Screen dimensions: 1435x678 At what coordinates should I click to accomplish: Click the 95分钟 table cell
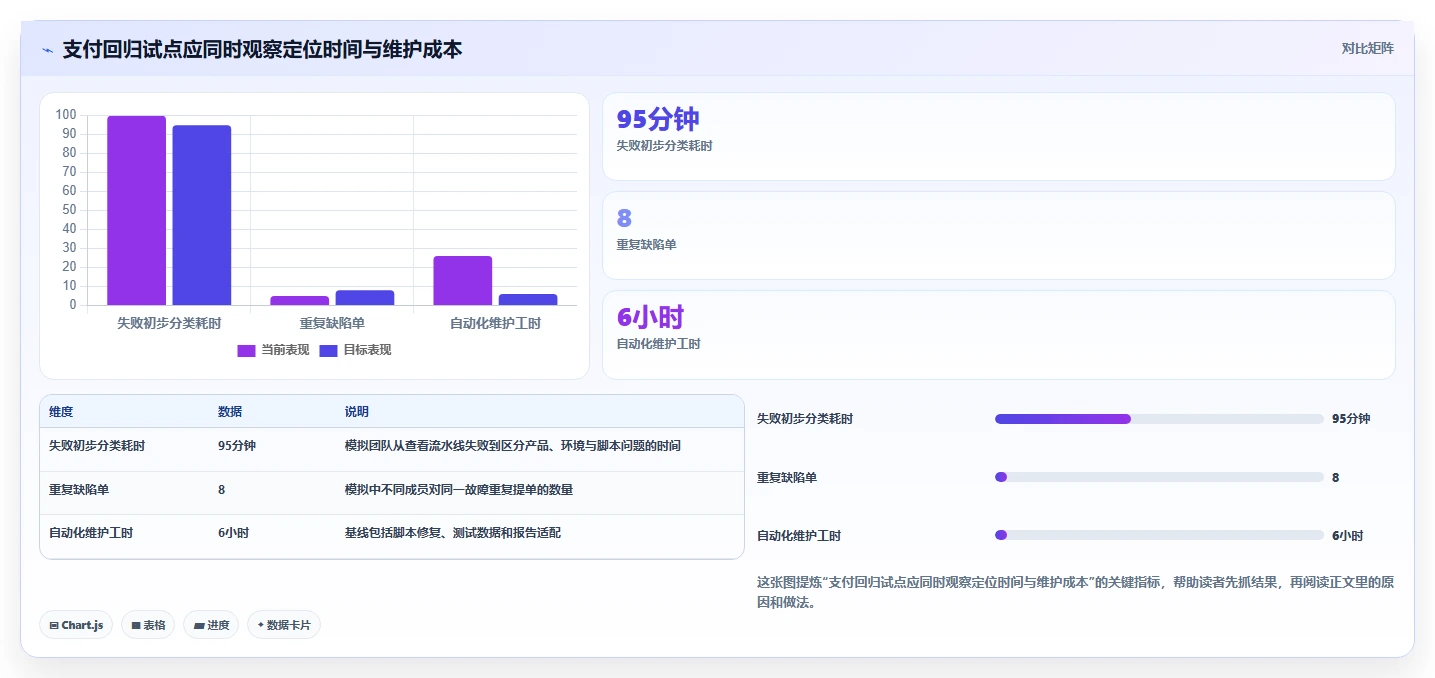tap(237, 446)
